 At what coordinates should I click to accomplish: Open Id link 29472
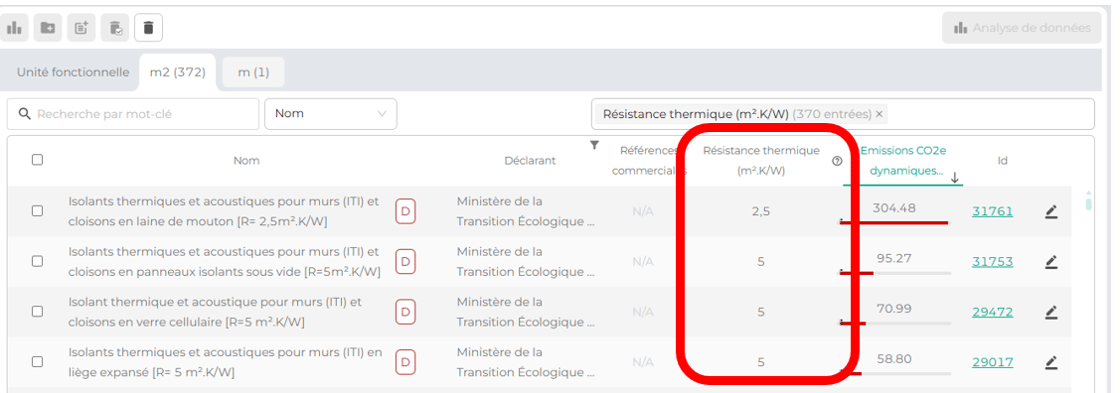992,312
